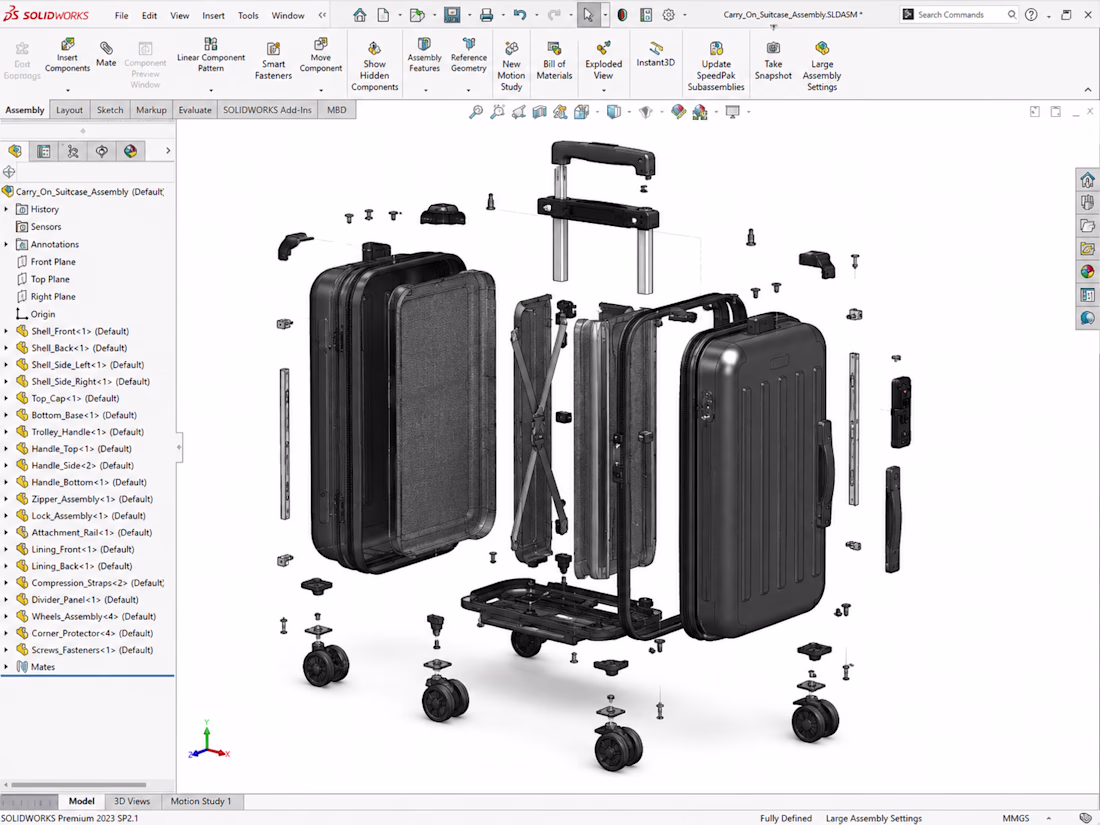Open Large Assembly Settings tool
The height and width of the screenshot is (825, 1100).
(821, 66)
